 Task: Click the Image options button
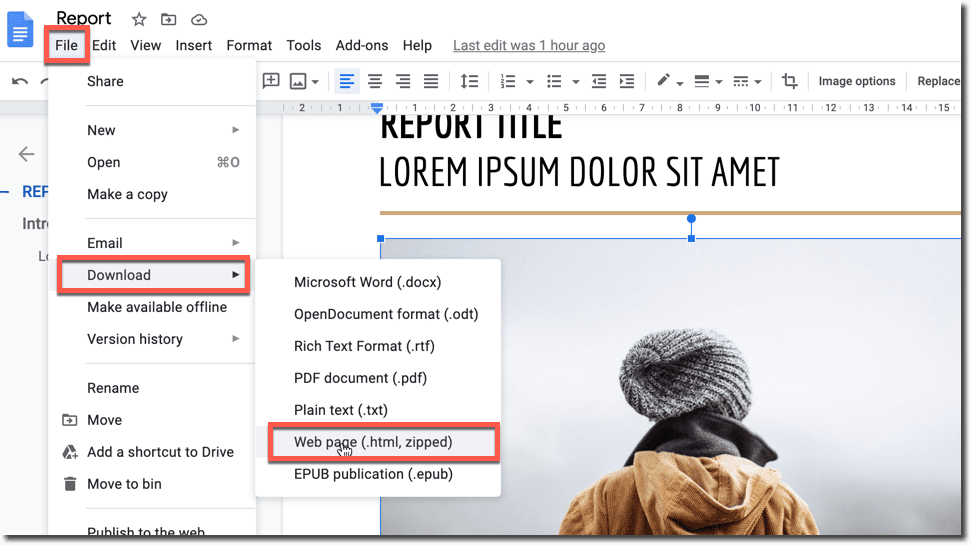pyautogui.click(x=856, y=81)
